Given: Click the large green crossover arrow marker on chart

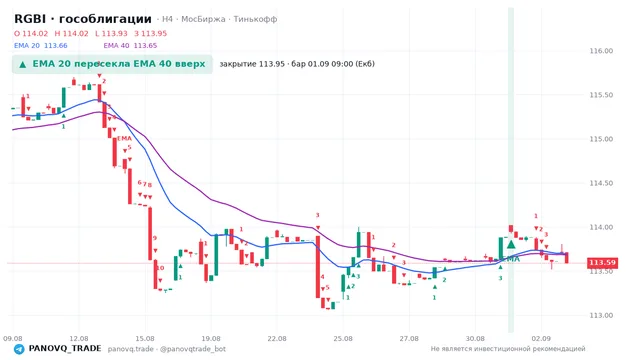Looking at the screenshot, I should [x=511, y=244].
